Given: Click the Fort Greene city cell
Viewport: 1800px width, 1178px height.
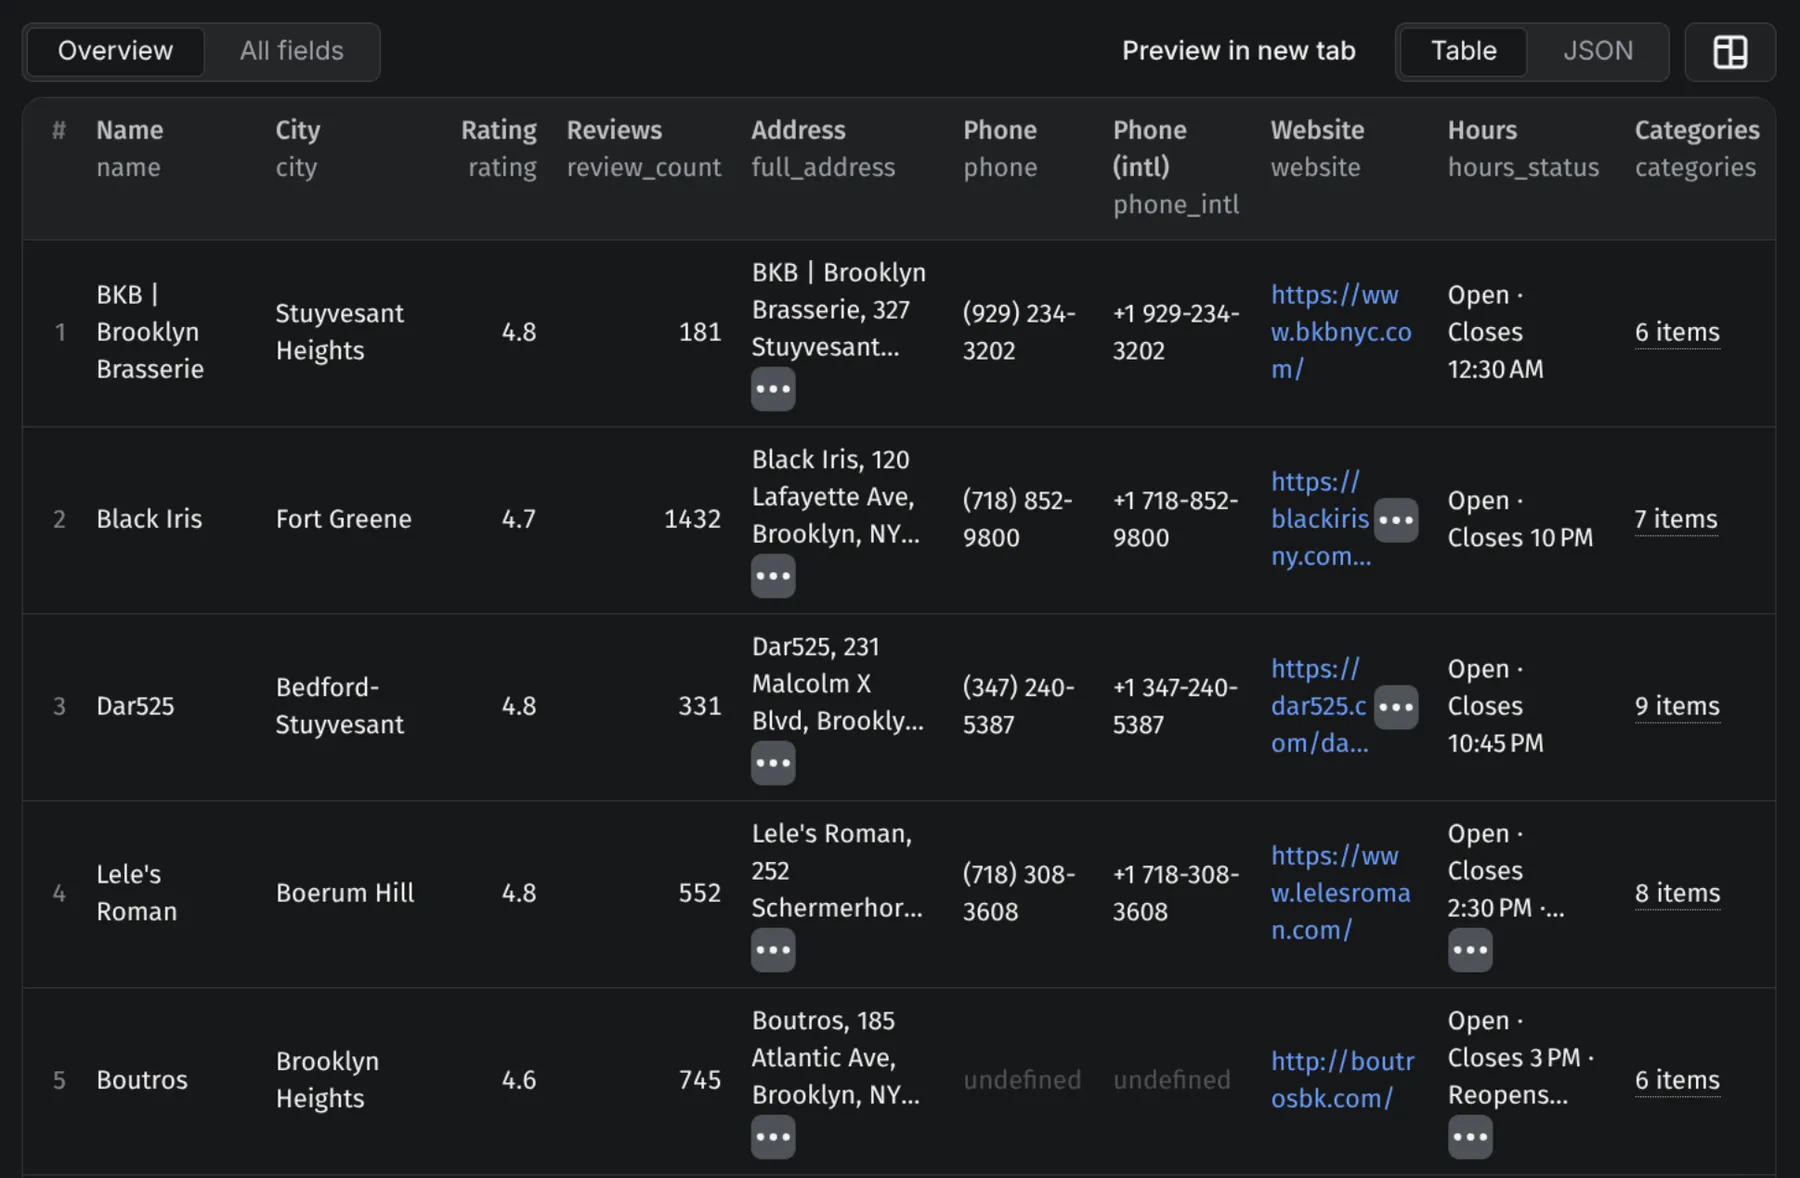Looking at the screenshot, I should [x=343, y=519].
